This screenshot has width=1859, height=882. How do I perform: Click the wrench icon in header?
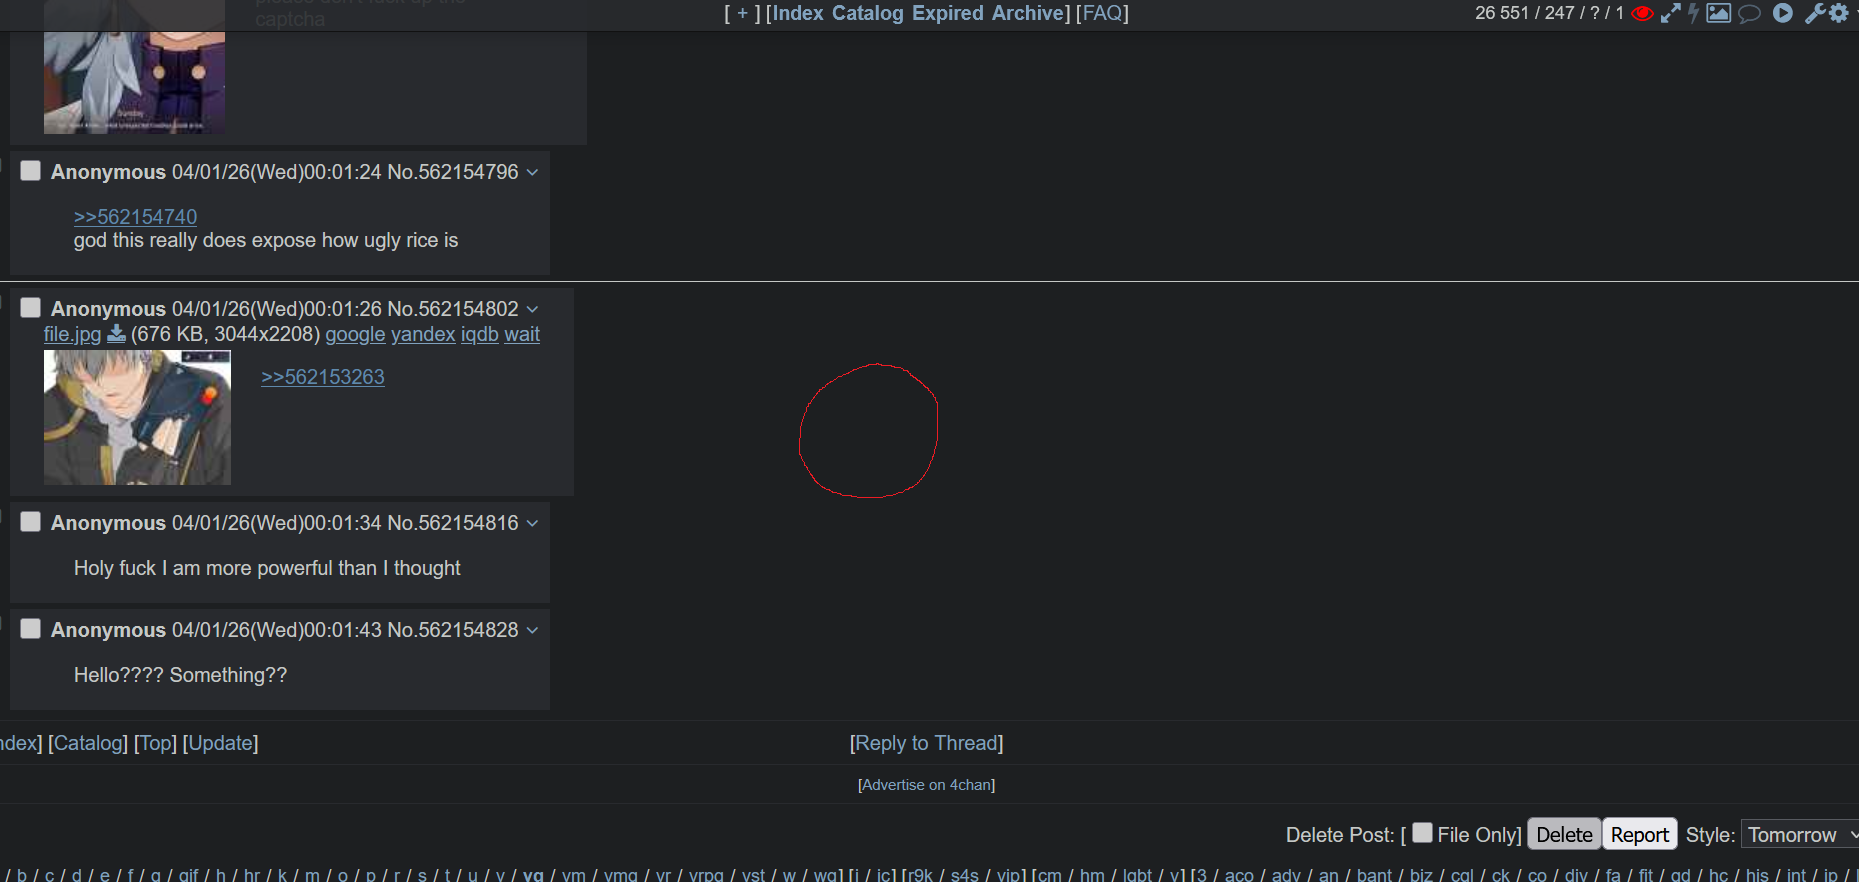point(1814,13)
